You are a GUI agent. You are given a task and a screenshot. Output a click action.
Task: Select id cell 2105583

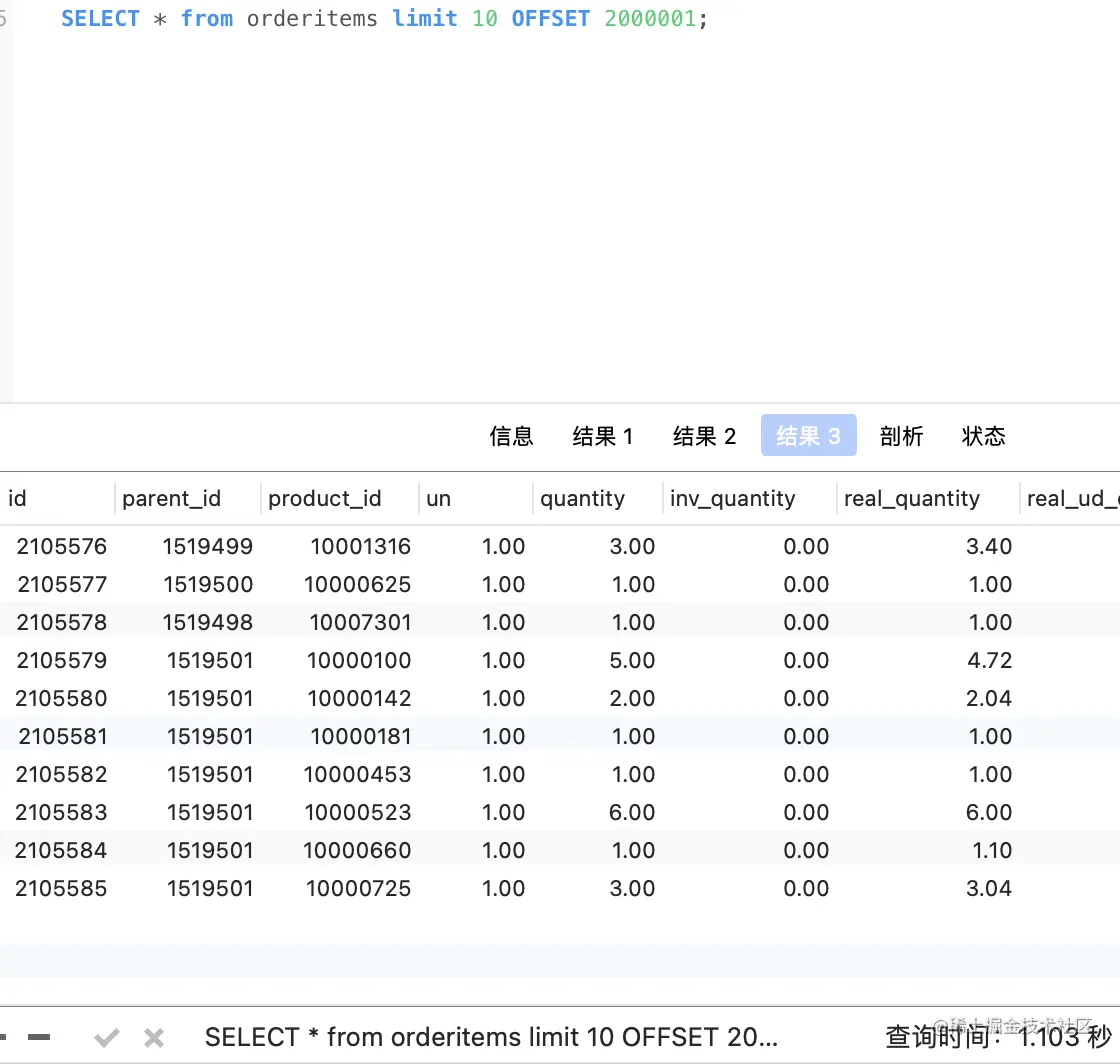61,812
